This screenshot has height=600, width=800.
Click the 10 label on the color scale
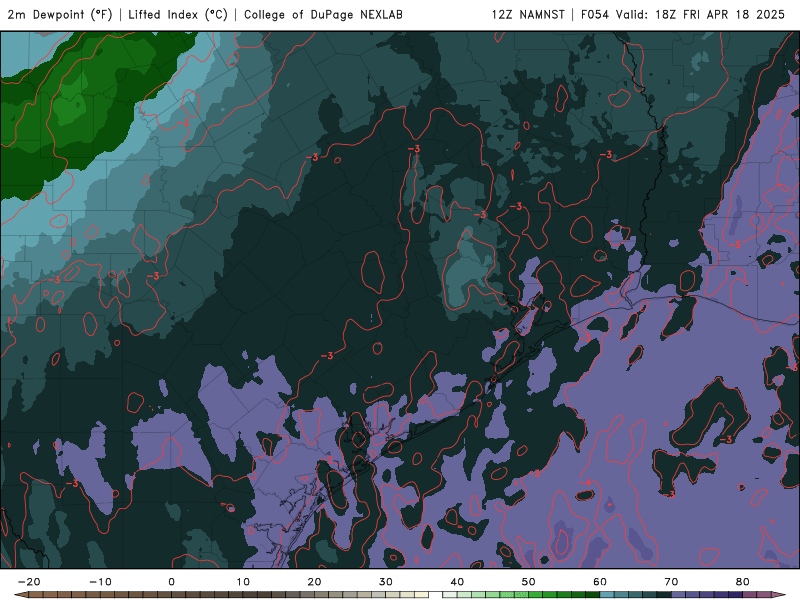pyautogui.click(x=243, y=582)
